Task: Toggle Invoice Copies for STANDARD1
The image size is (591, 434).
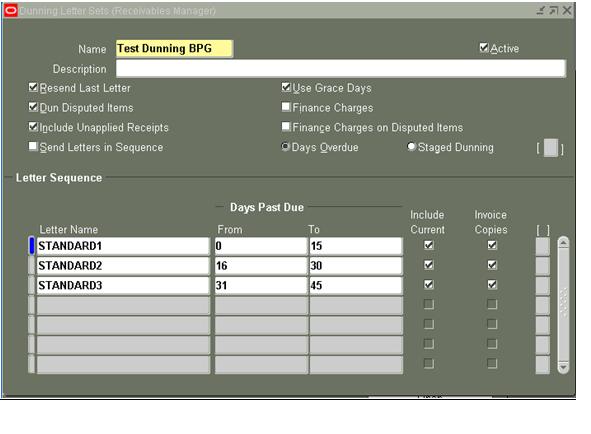Action: click(492, 245)
